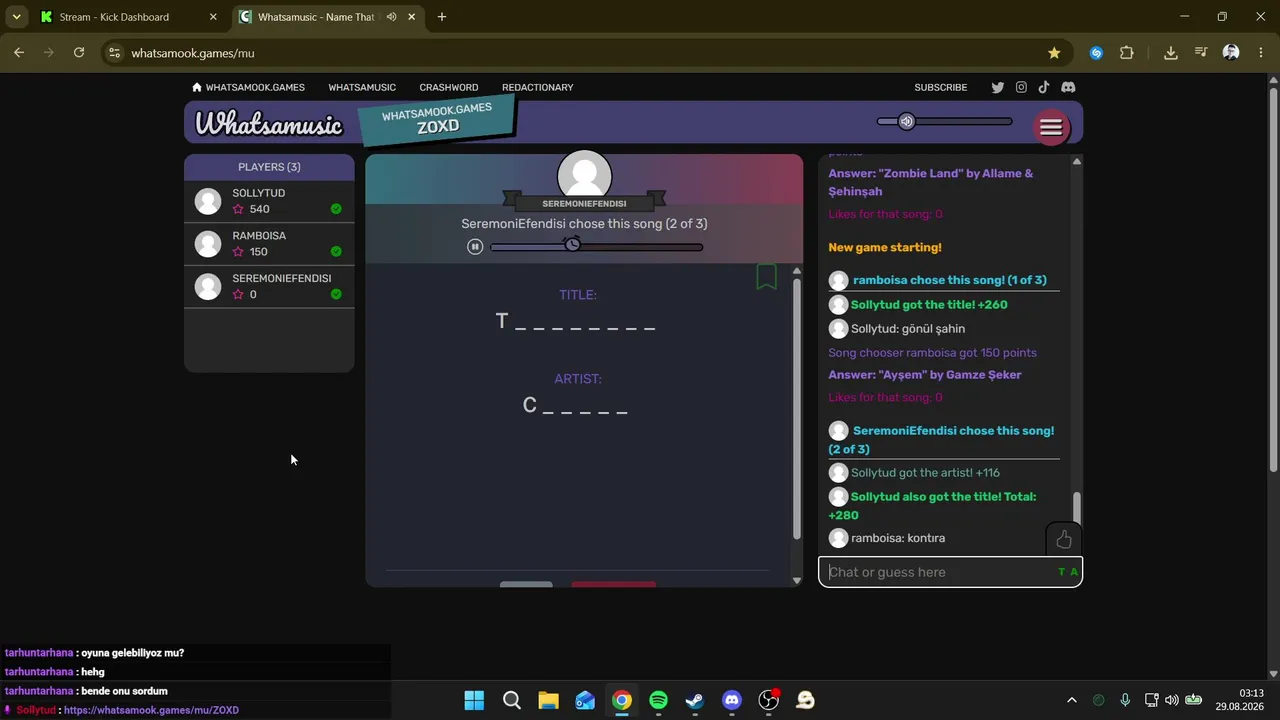Open the Shazam extension icon
Viewport: 1280px width, 720px height.
tap(1097, 53)
